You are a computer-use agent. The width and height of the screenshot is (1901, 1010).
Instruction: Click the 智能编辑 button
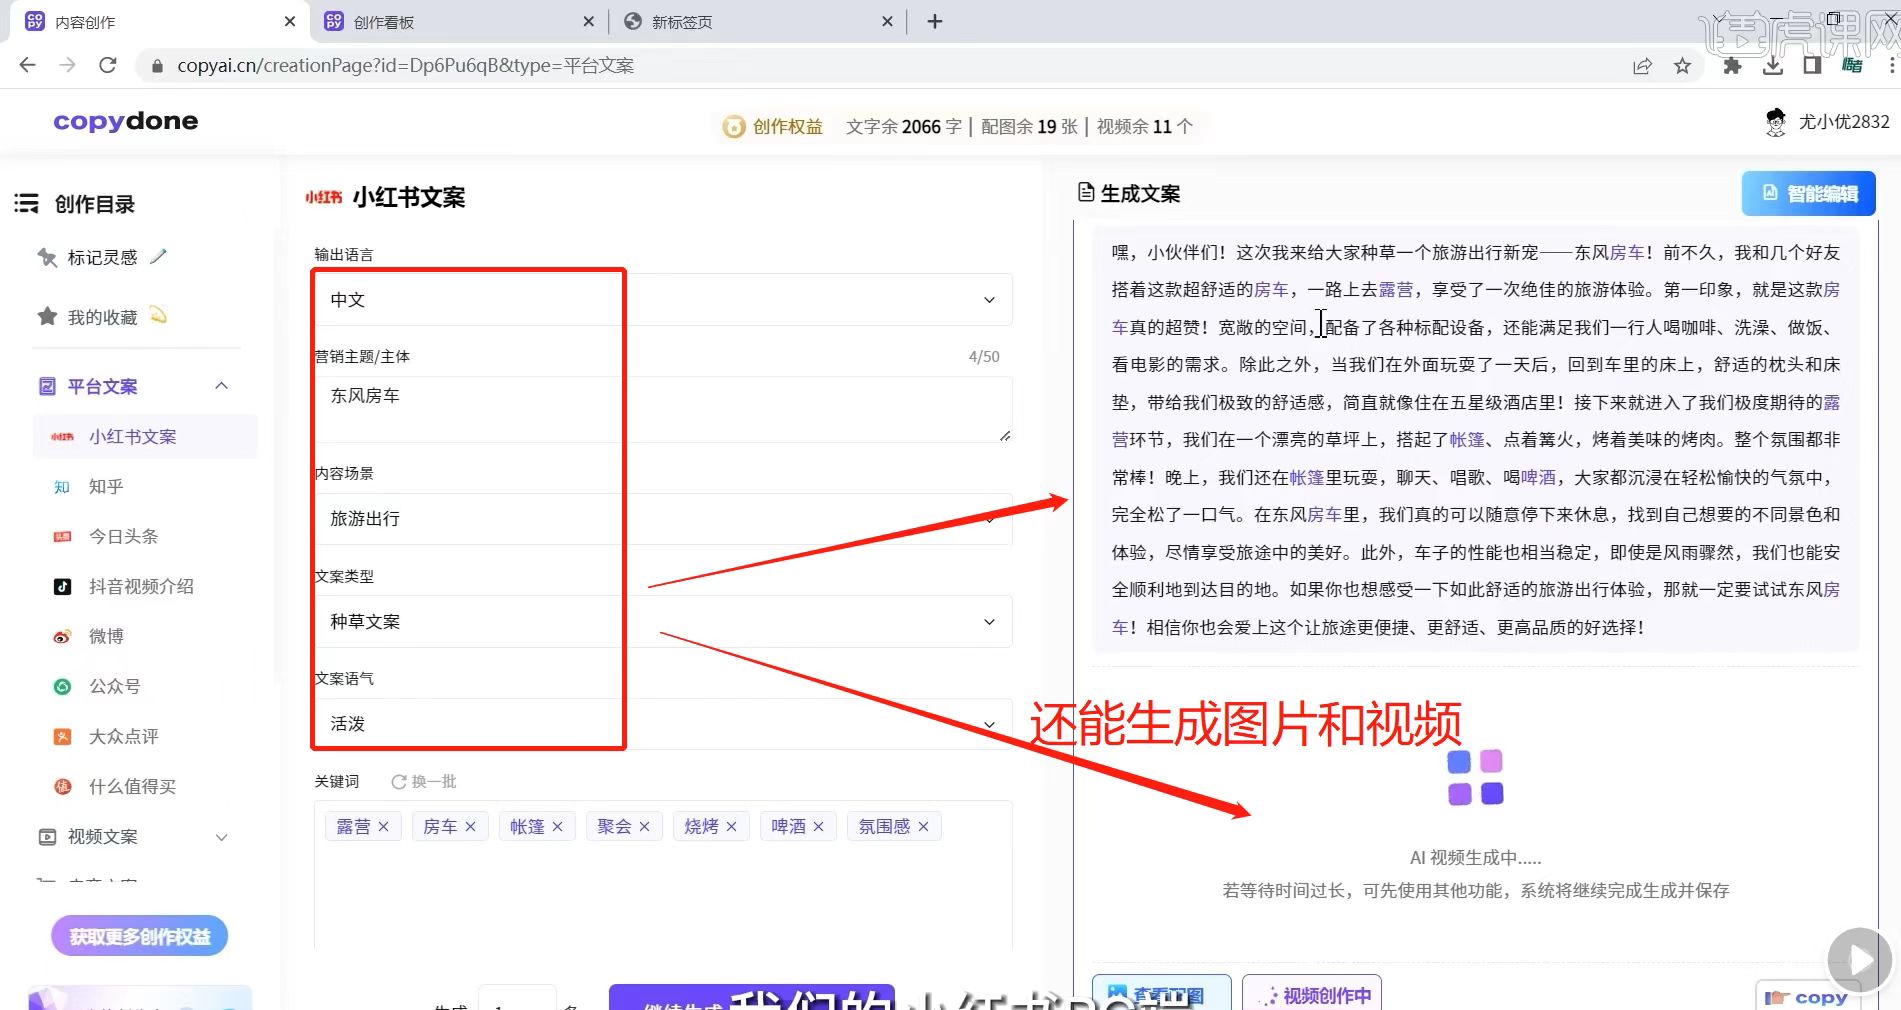point(1809,194)
